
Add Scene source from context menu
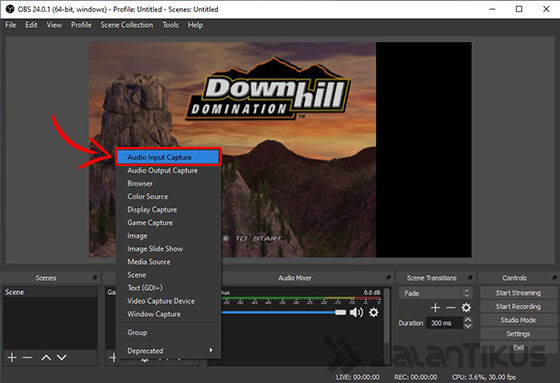pyautogui.click(x=168, y=275)
